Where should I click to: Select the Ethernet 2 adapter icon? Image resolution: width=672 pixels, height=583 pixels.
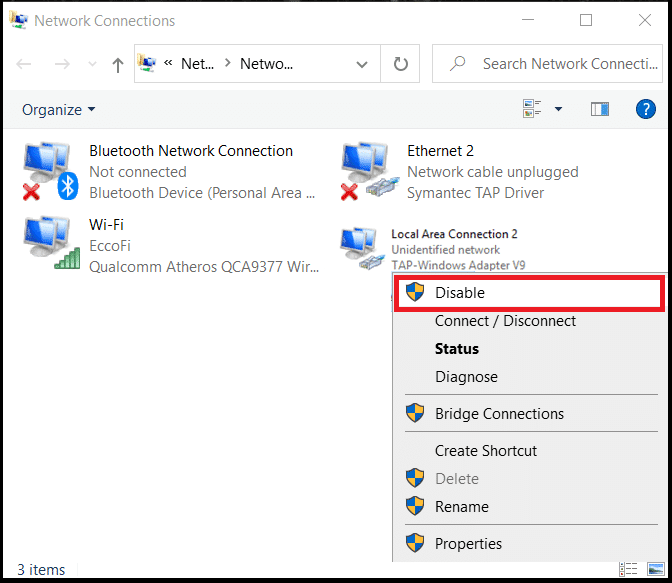click(369, 171)
